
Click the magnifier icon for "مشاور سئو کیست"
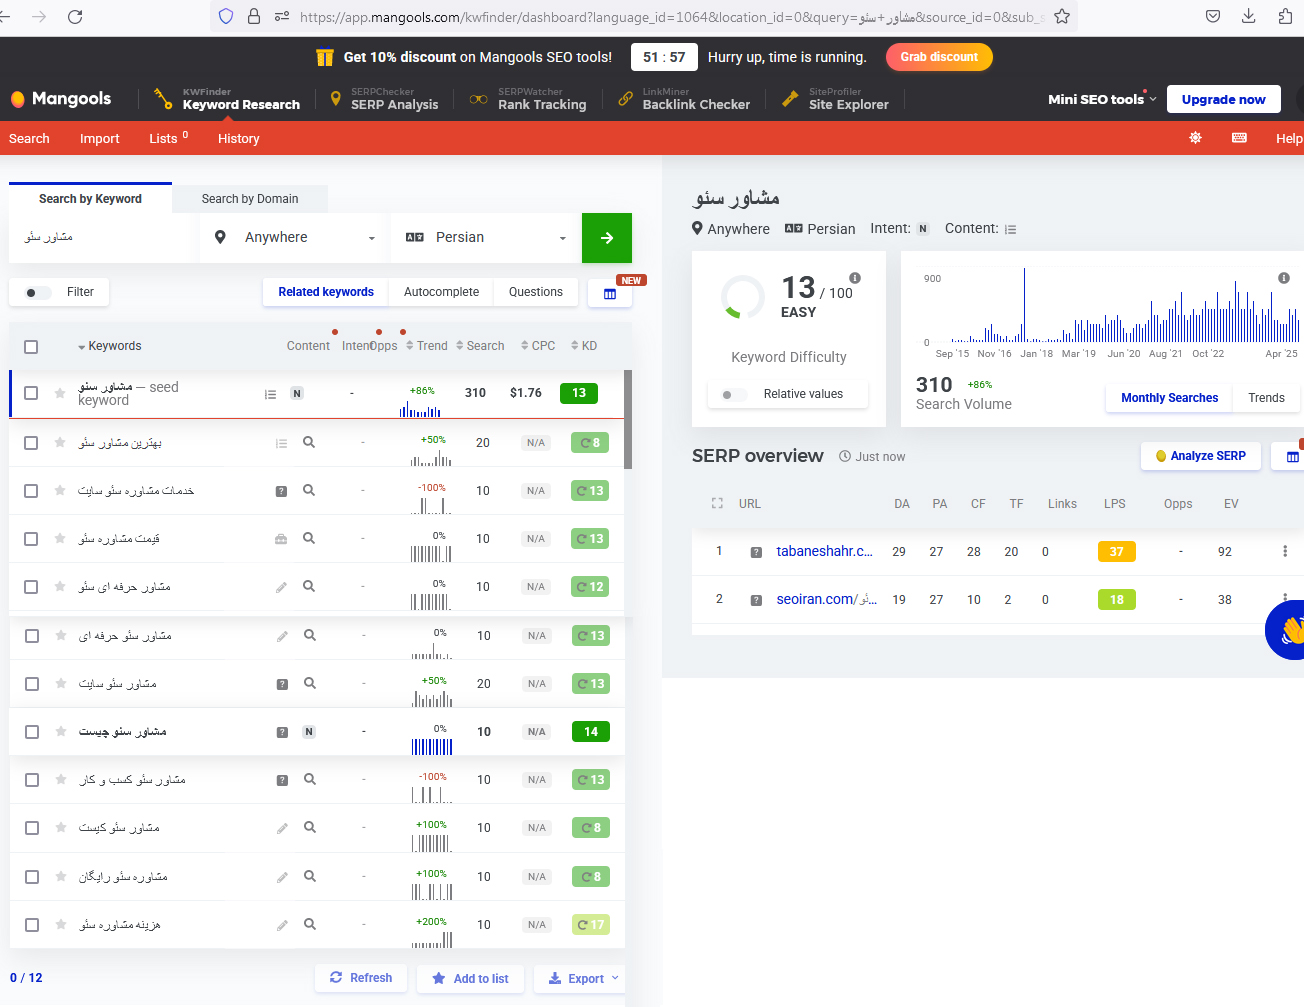point(310,827)
